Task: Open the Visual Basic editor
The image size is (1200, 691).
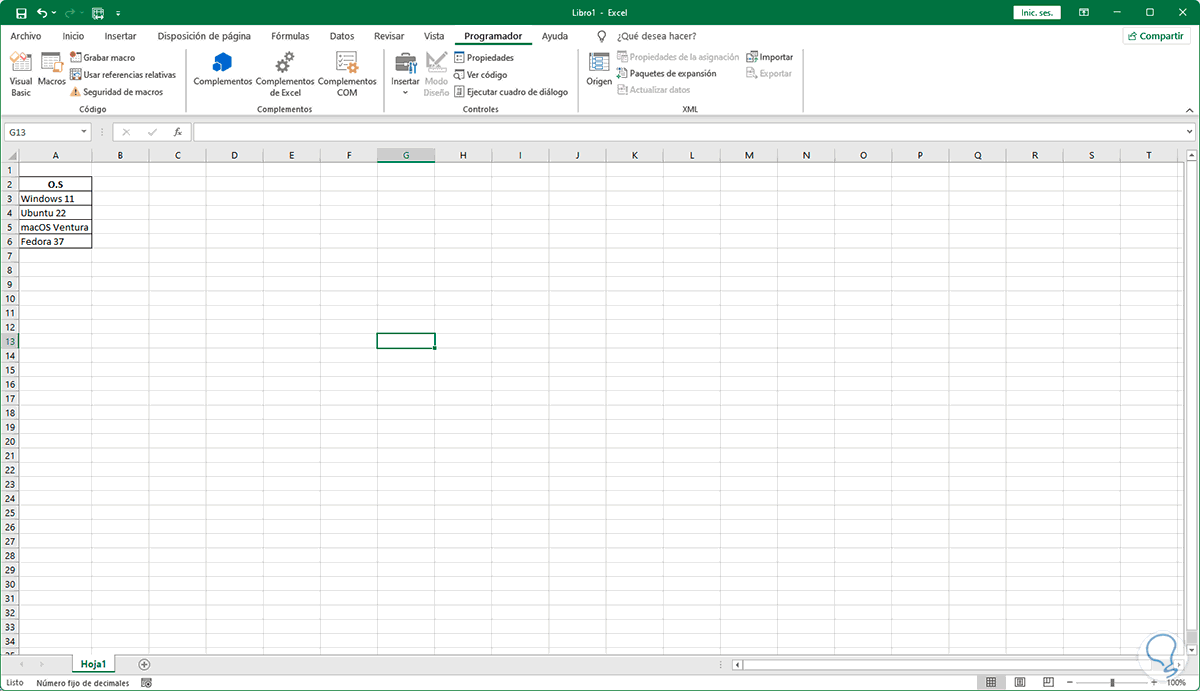Action: [x=21, y=75]
